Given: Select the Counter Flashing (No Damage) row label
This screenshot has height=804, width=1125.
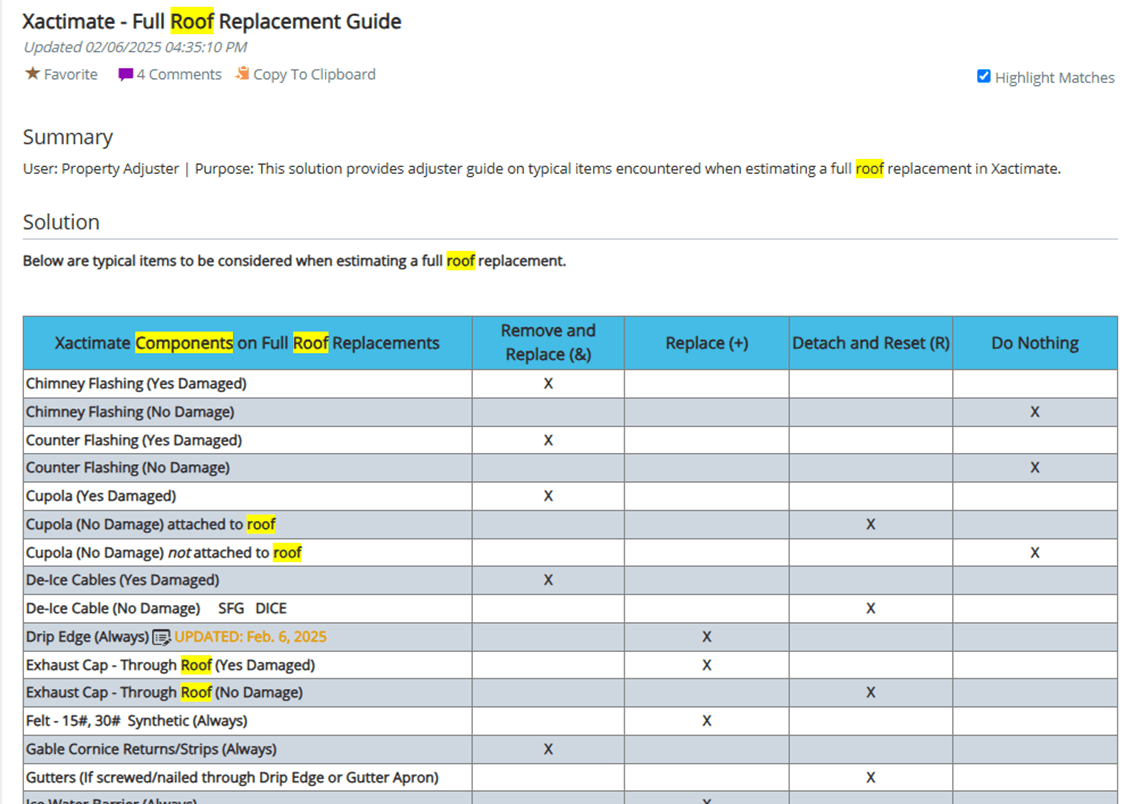Looking at the screenshot, I should click(128, 468).
